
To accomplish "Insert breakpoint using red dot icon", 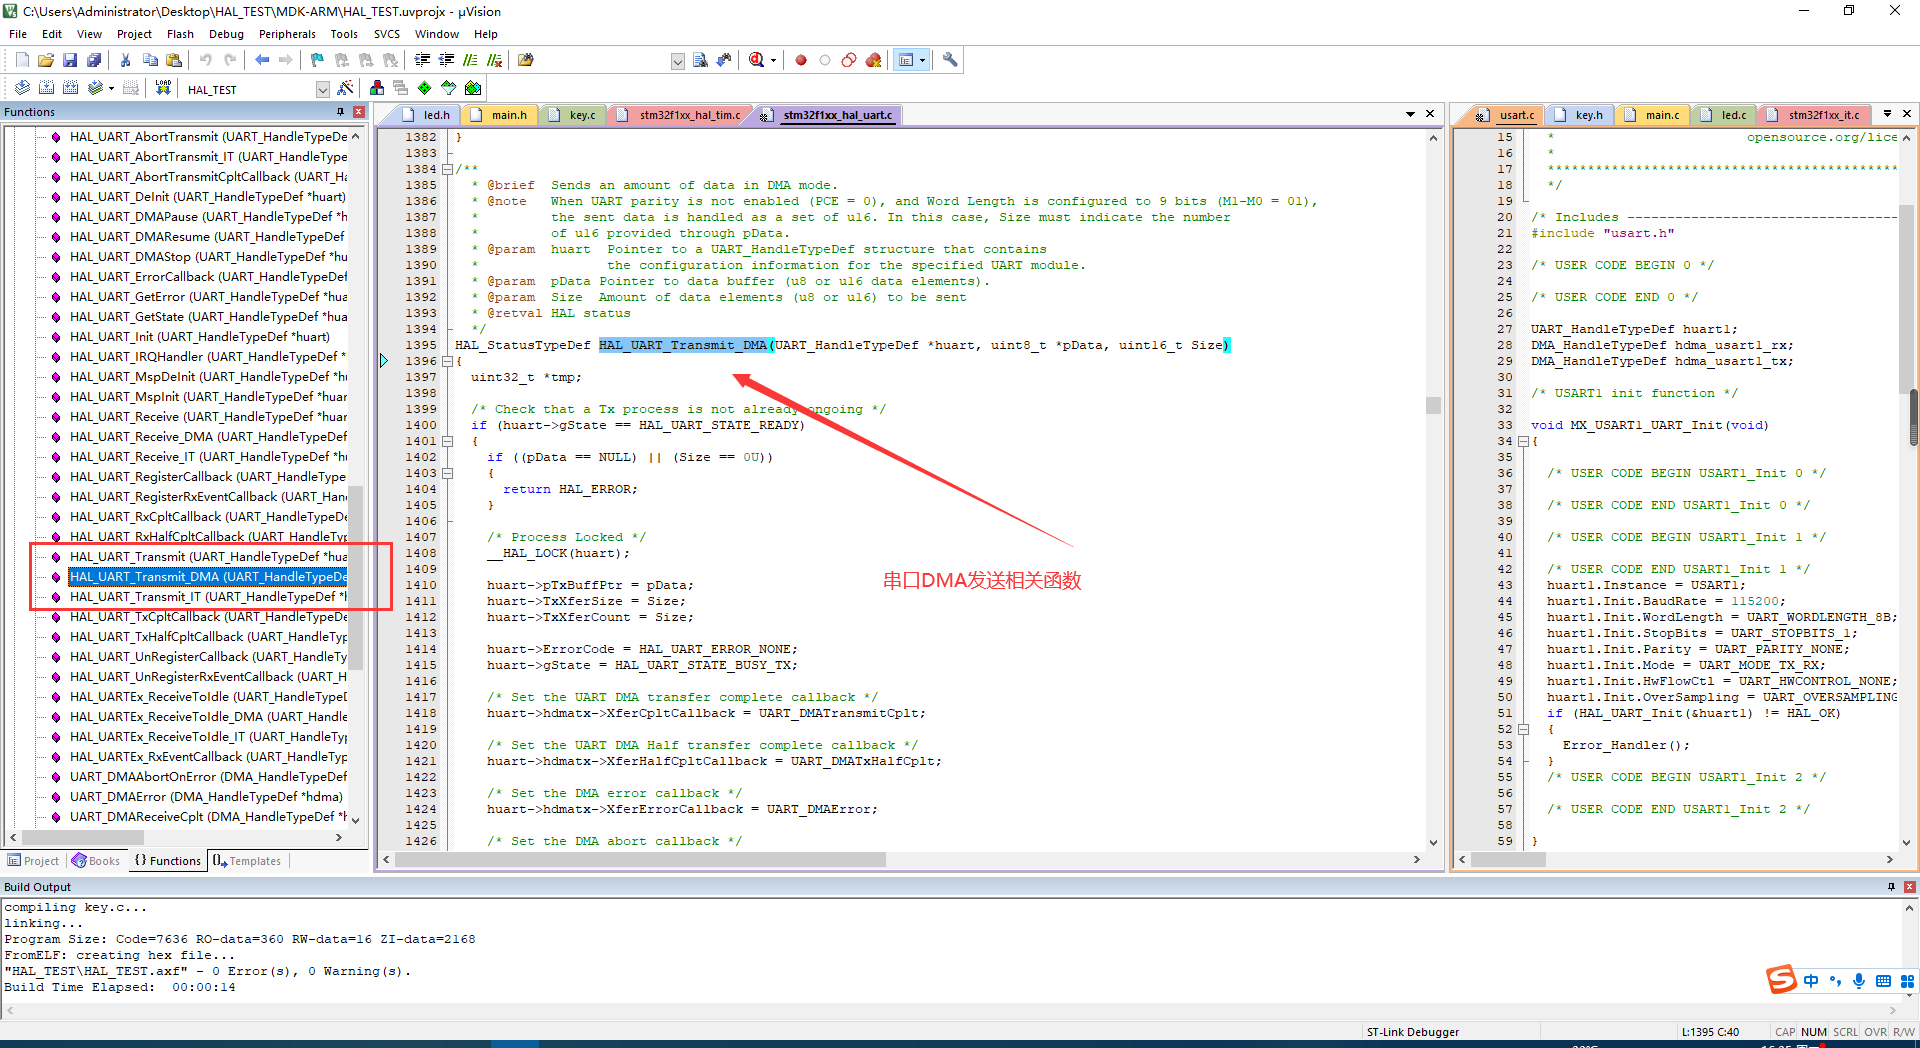I will coord(801,60).
